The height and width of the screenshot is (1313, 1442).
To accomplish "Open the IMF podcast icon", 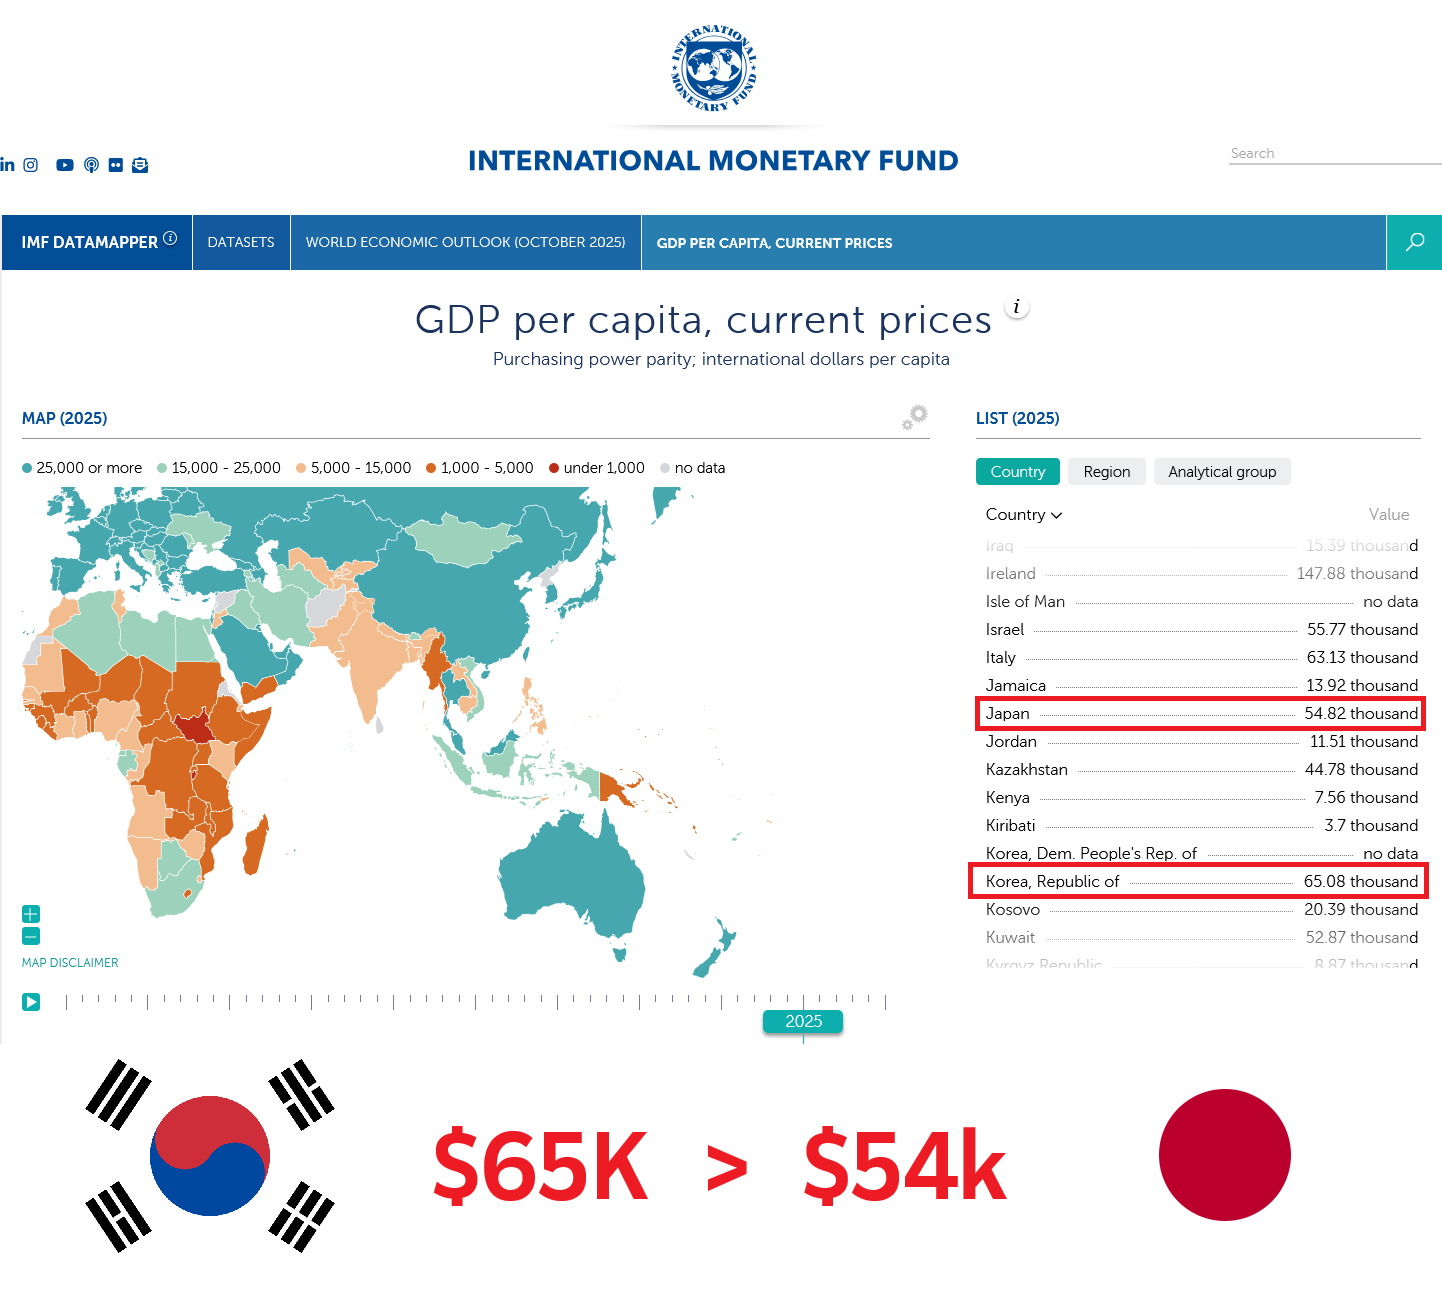I will click(x=91, y=165).
